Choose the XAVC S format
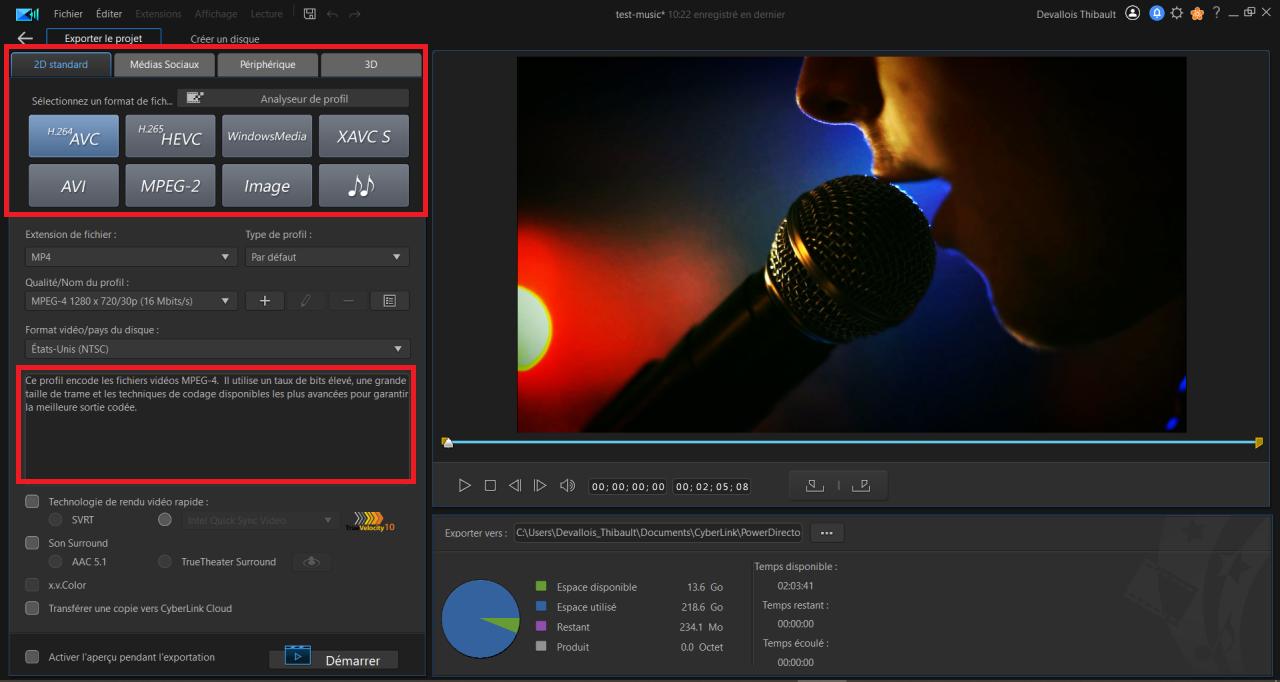The width and height of the screenshot is (1280, 682). [x=364, y=136]
